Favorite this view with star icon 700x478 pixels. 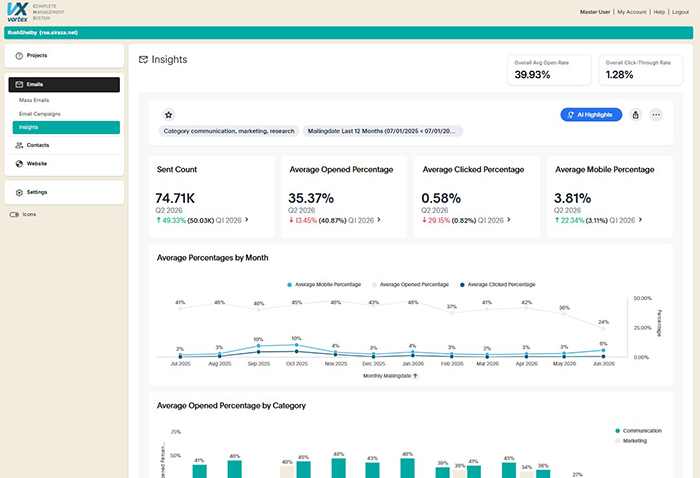[x=168, y=115]
